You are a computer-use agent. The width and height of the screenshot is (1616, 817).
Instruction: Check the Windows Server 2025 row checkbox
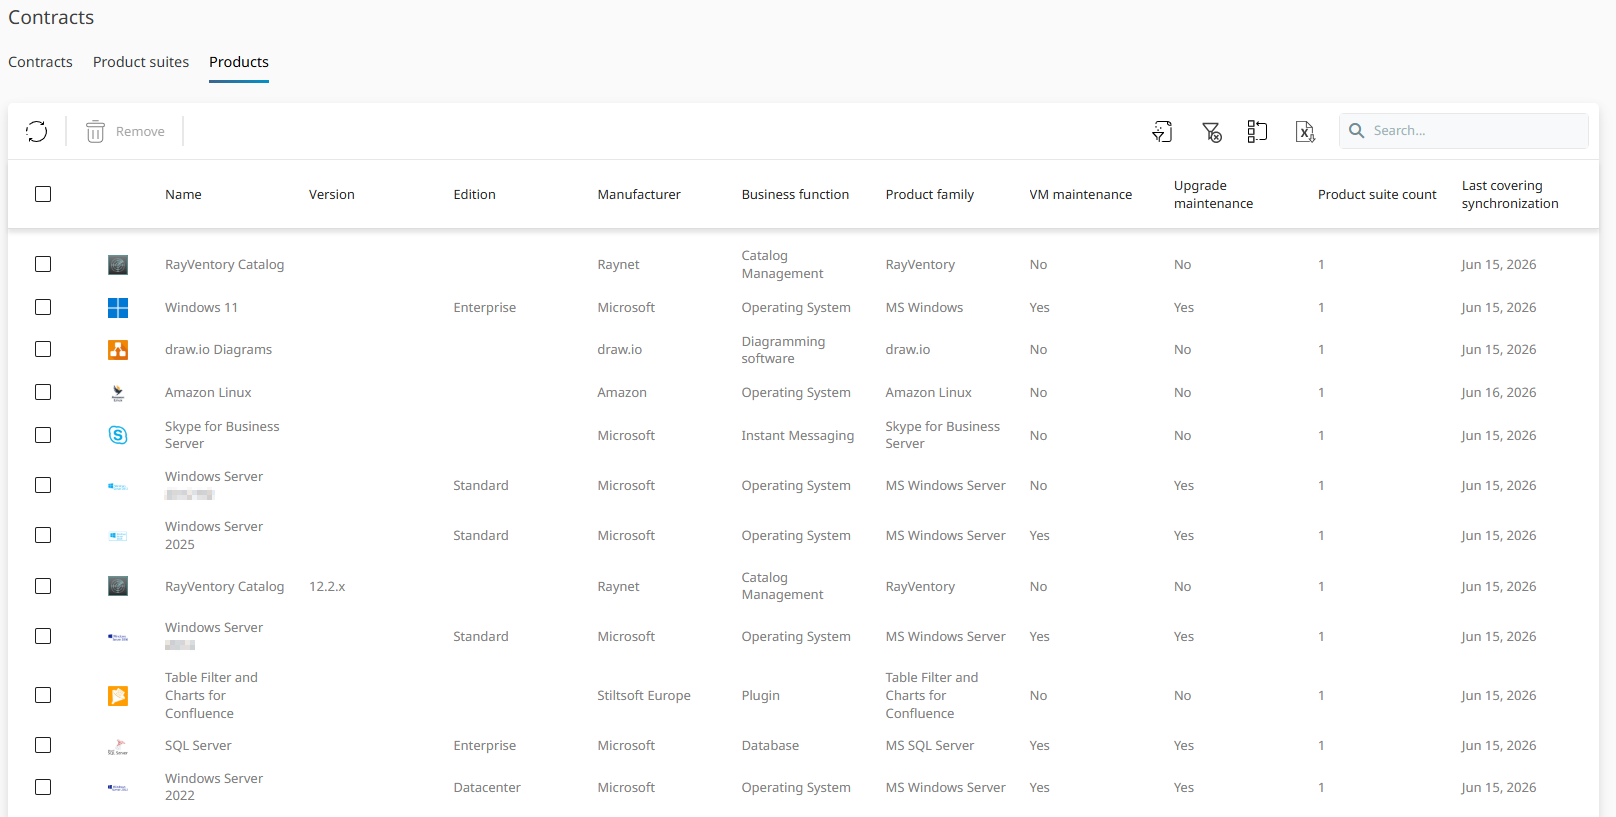[43, 535]
